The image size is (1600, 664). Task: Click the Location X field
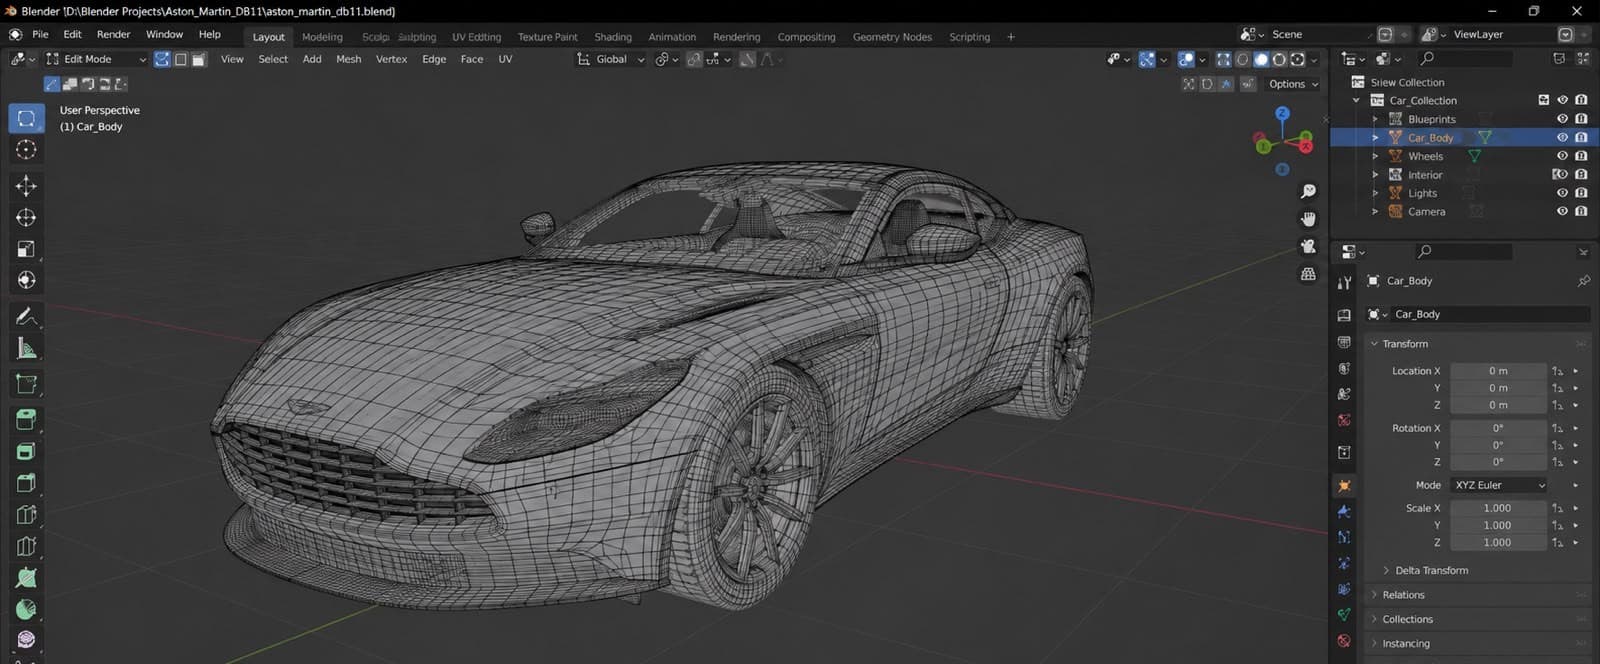1498,371
